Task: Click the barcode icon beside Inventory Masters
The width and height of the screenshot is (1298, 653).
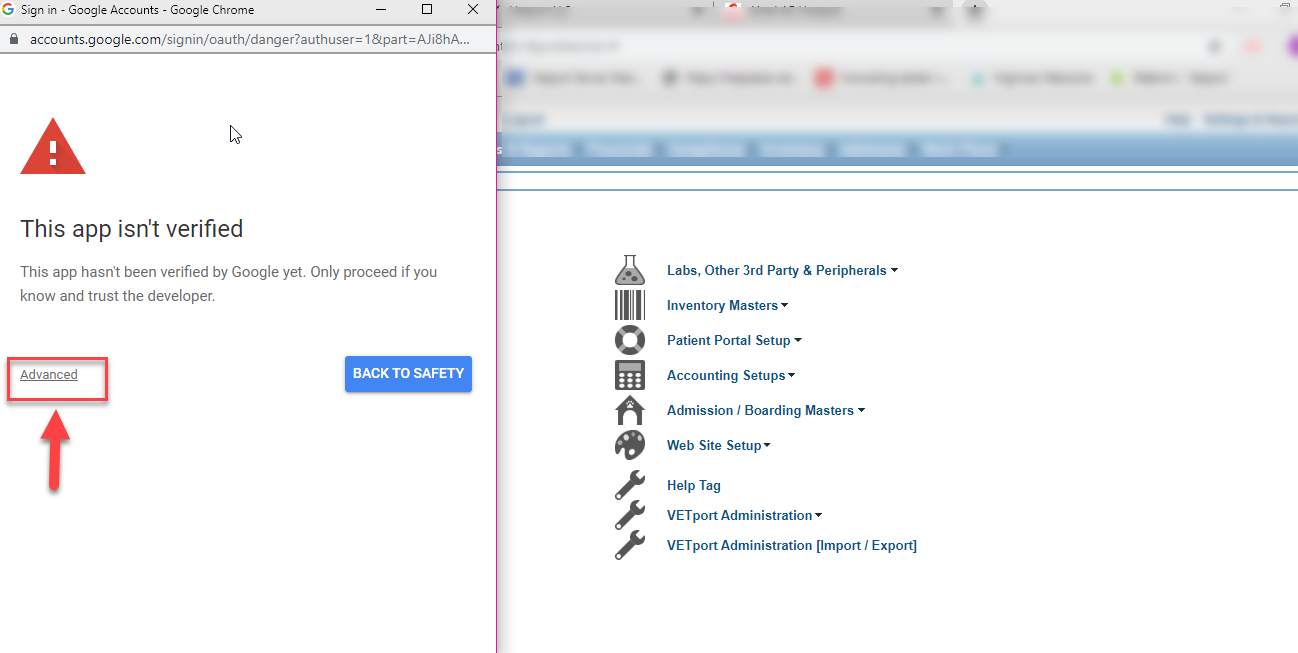Action: click(629, 305)
